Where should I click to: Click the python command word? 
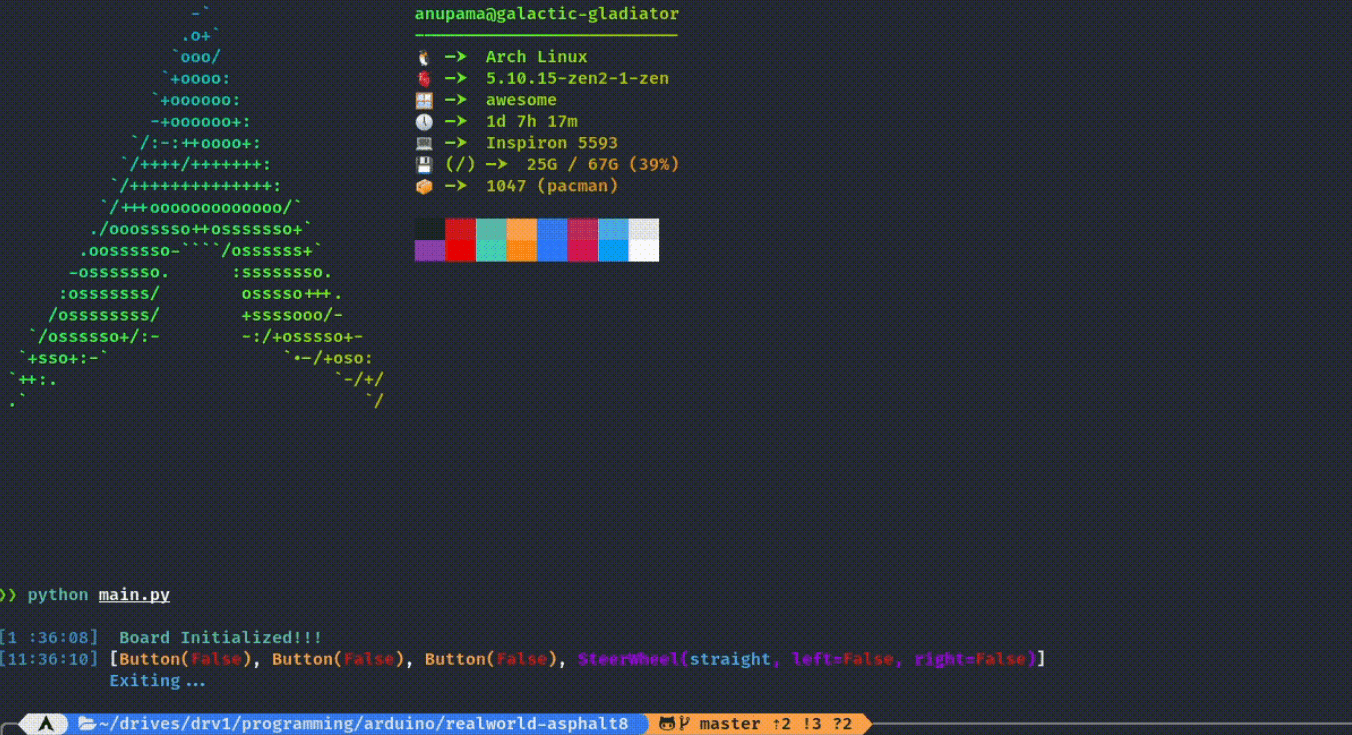pyautogui.click(x=58, y=595)
